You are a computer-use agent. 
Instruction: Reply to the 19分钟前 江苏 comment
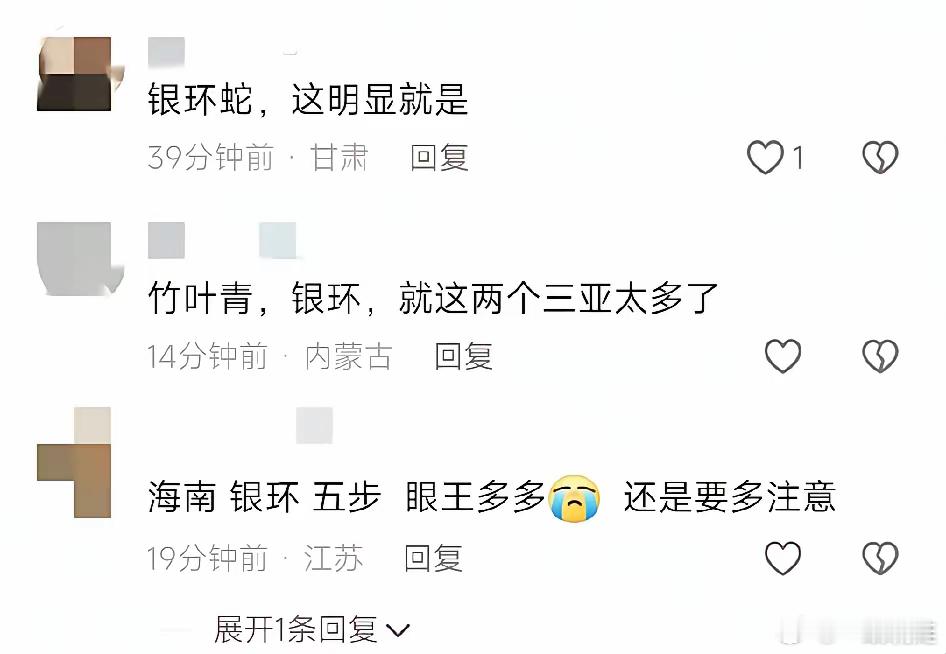point(433,558)
